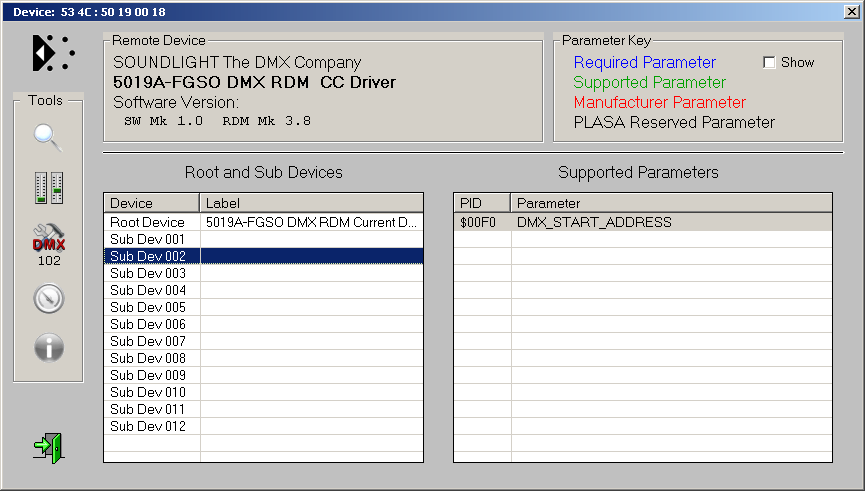This screenshot has width=865, height=491.
Task: Click the Required Parameter blue legend text
Action: coord(644,63)
